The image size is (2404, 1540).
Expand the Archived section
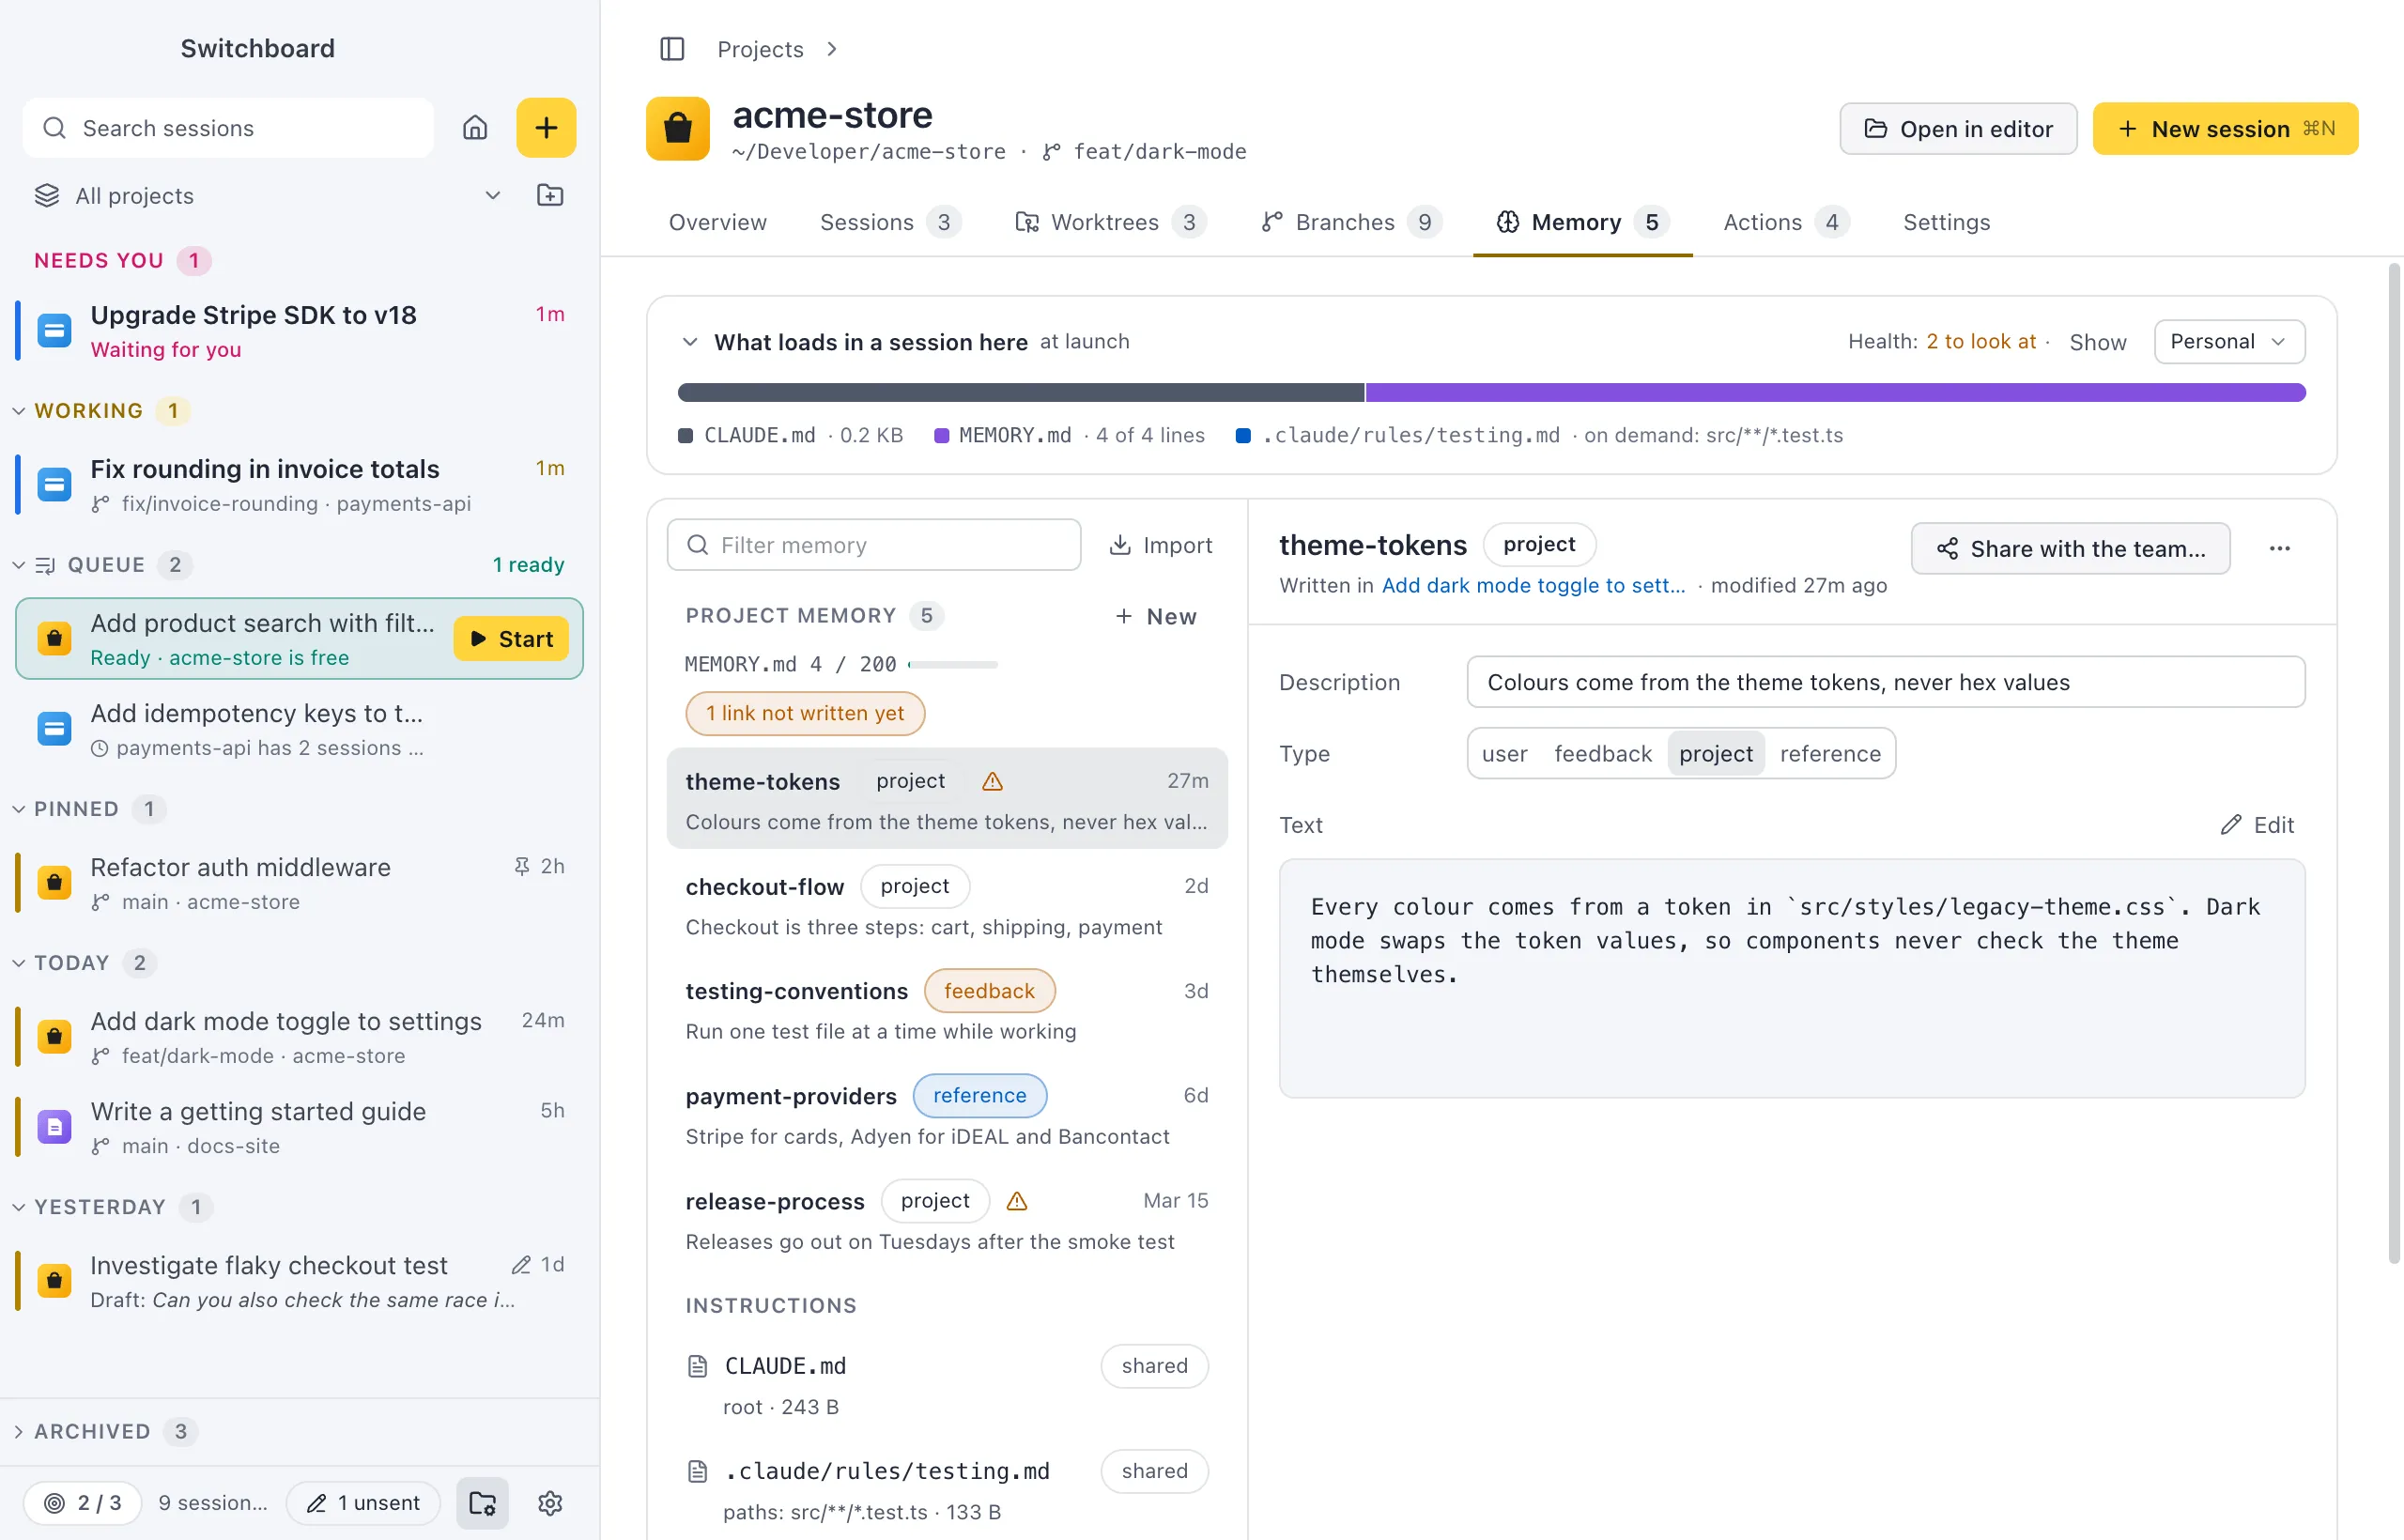point(19,1432)
